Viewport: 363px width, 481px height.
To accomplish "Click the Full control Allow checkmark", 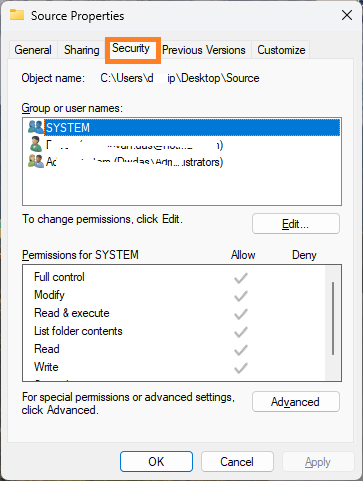I will [241, 278].
